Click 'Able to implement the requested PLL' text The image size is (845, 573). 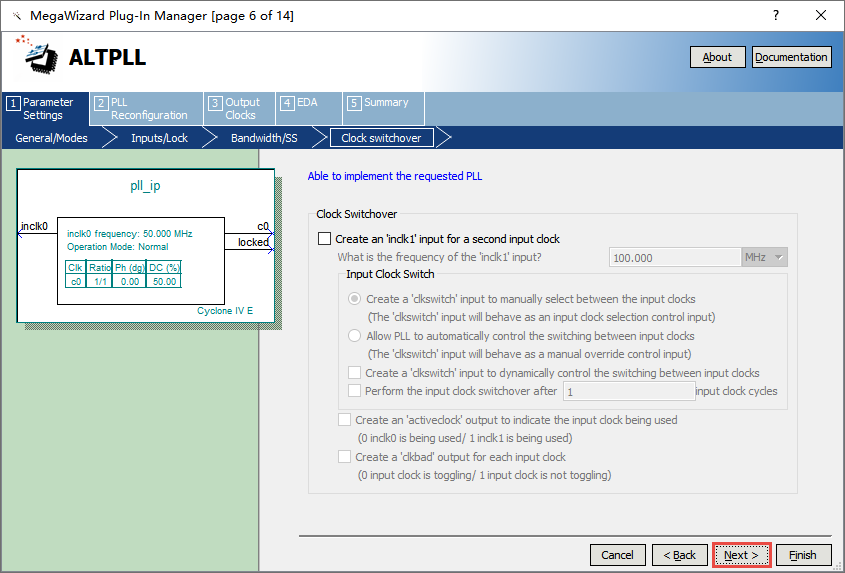(394, 176)
